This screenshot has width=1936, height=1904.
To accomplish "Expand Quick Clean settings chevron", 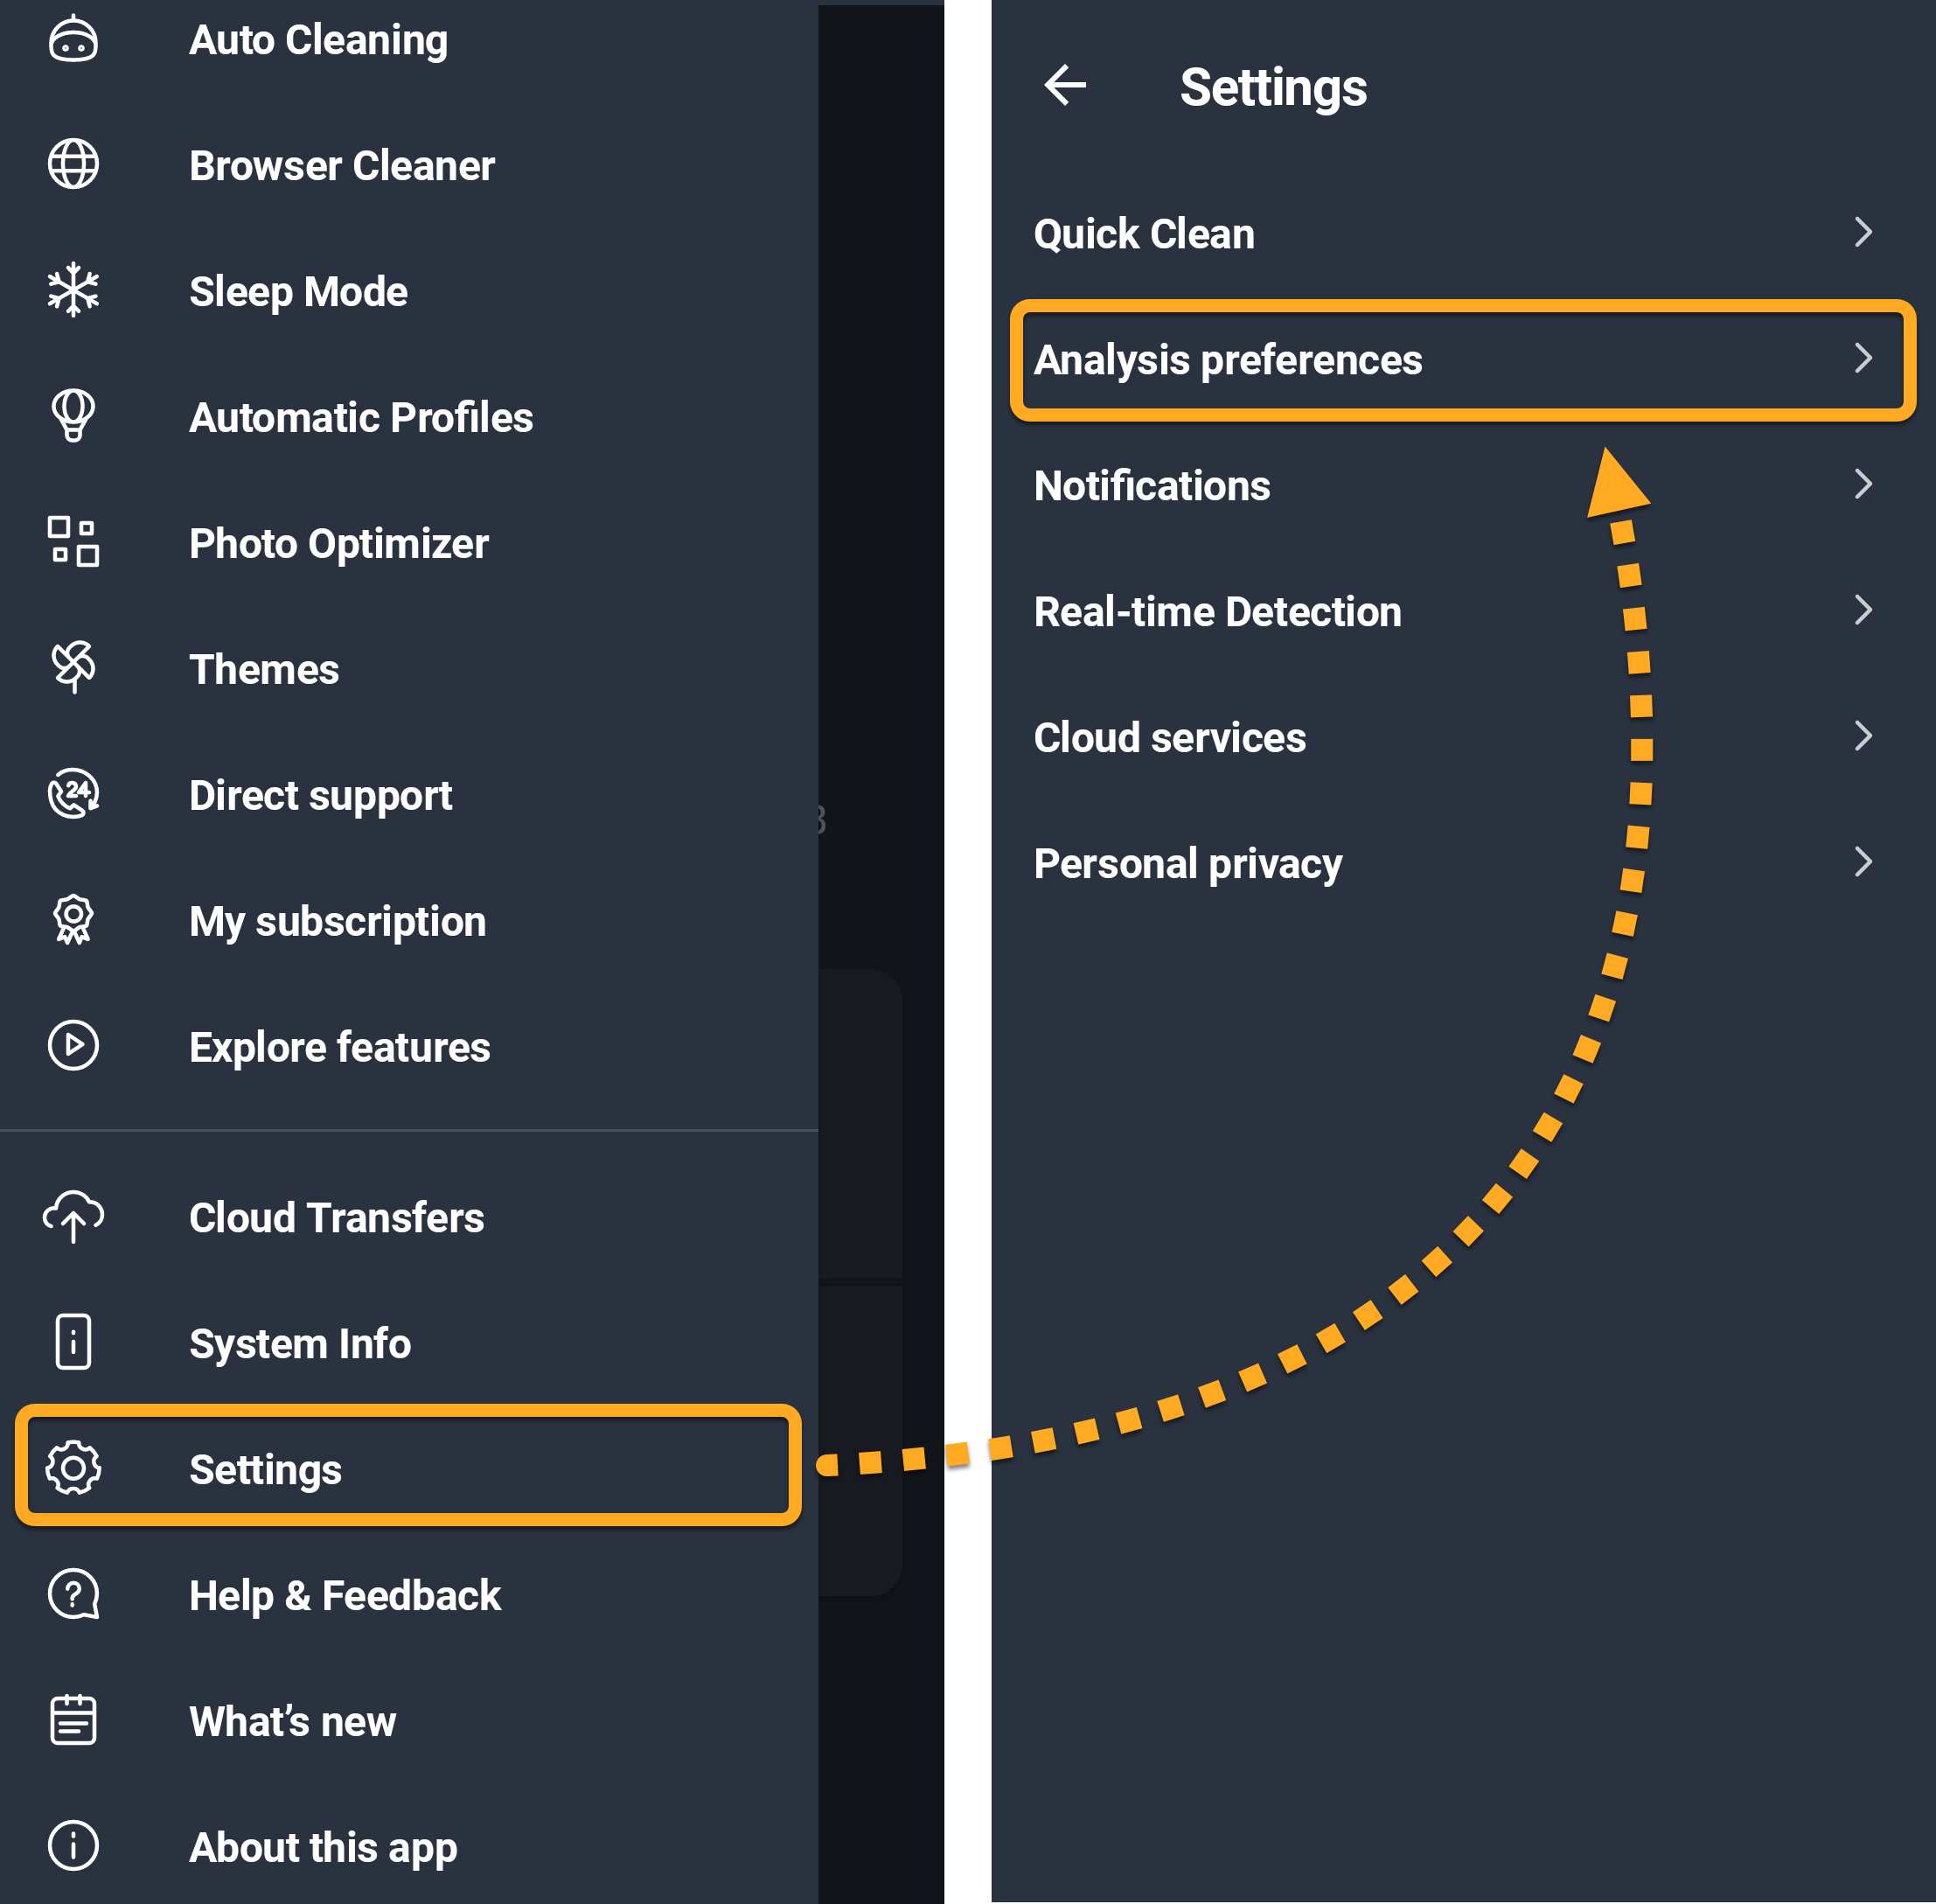I will coord(1862,233).
